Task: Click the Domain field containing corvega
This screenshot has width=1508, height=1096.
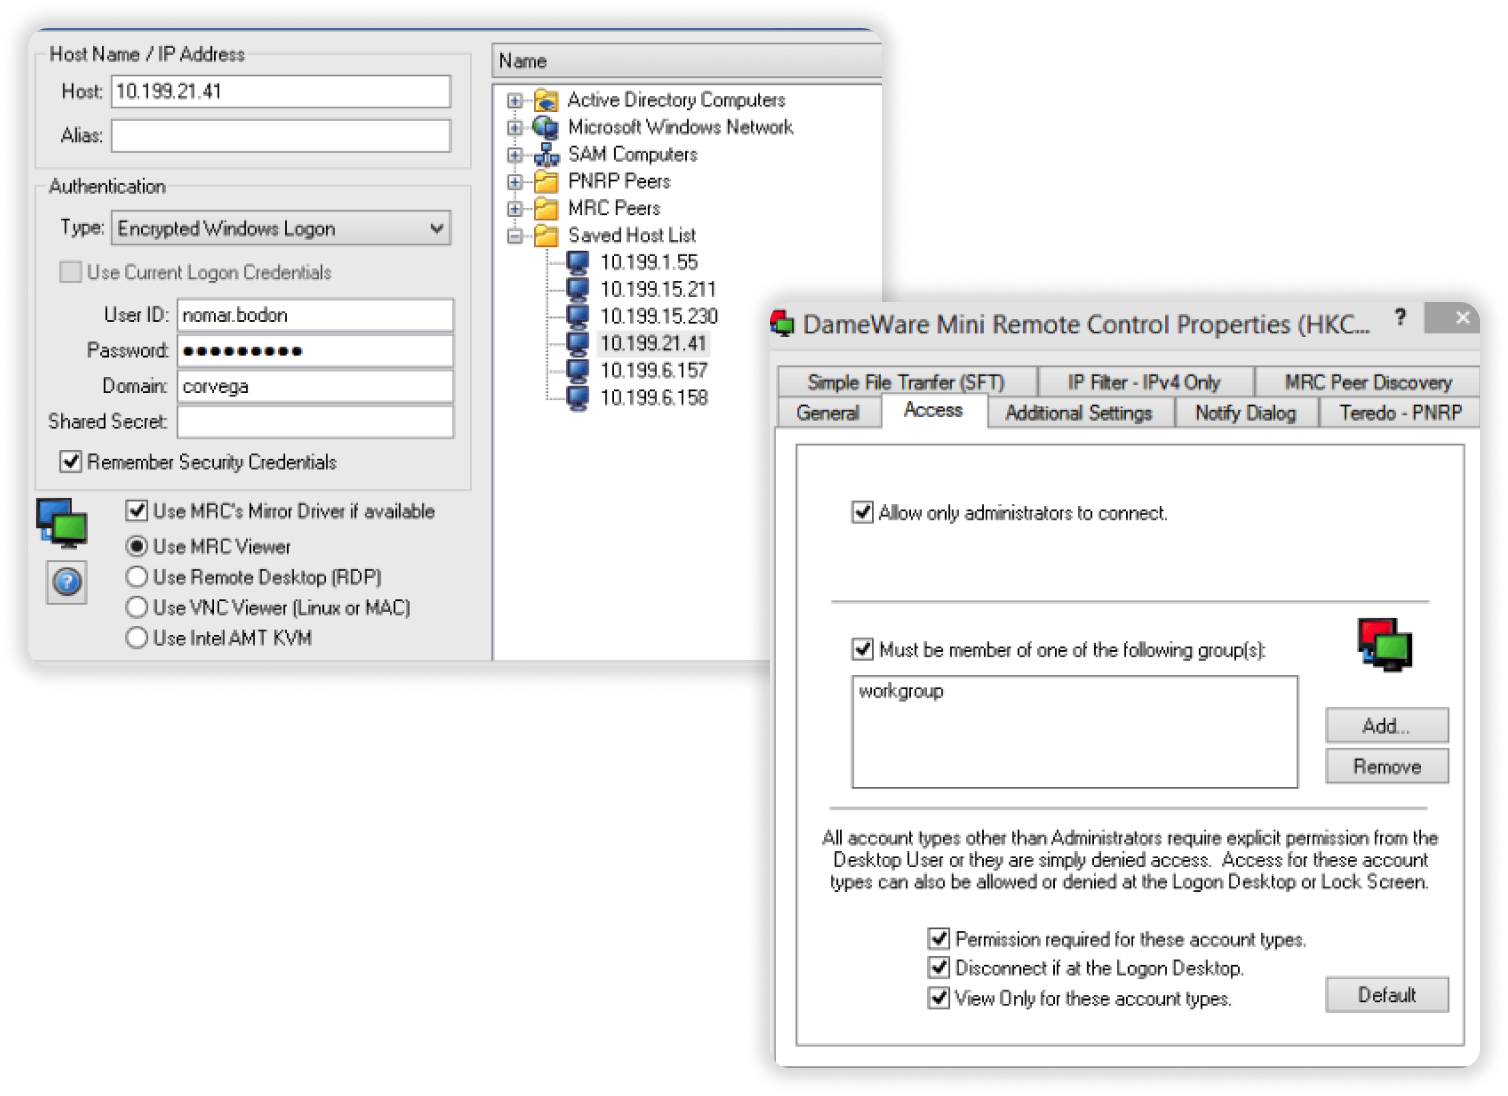Action: point(315,386)
